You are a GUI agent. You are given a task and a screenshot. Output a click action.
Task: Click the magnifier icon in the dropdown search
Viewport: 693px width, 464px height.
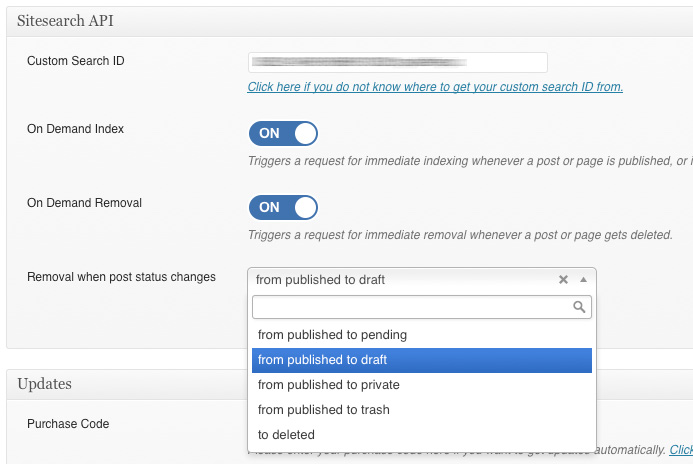point(579,308)
